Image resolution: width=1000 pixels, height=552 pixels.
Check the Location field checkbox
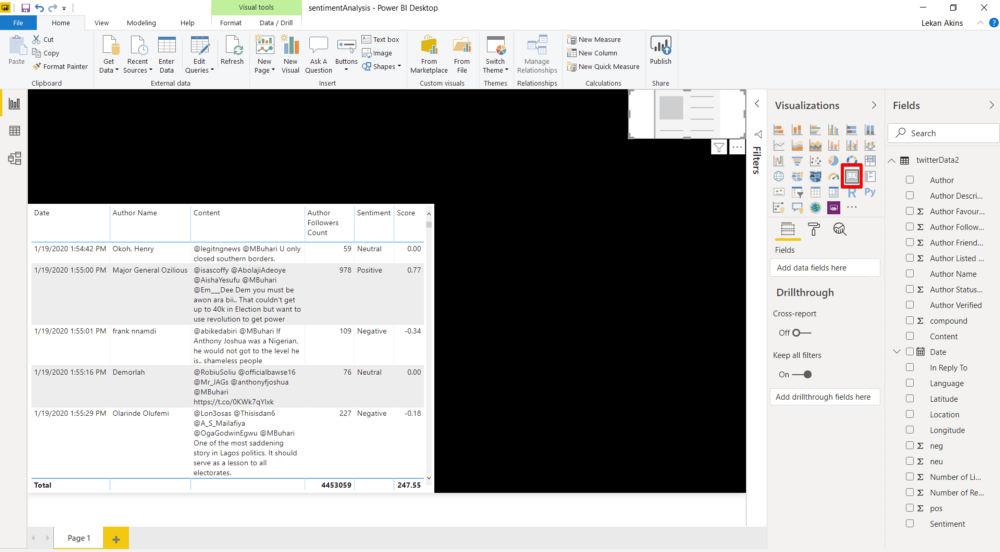click(910, 414)
